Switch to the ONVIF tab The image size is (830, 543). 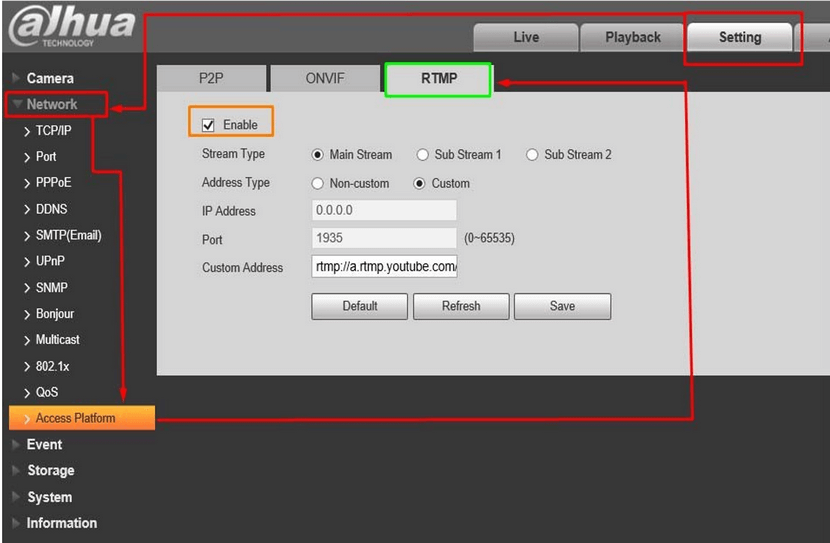[325, 78]
